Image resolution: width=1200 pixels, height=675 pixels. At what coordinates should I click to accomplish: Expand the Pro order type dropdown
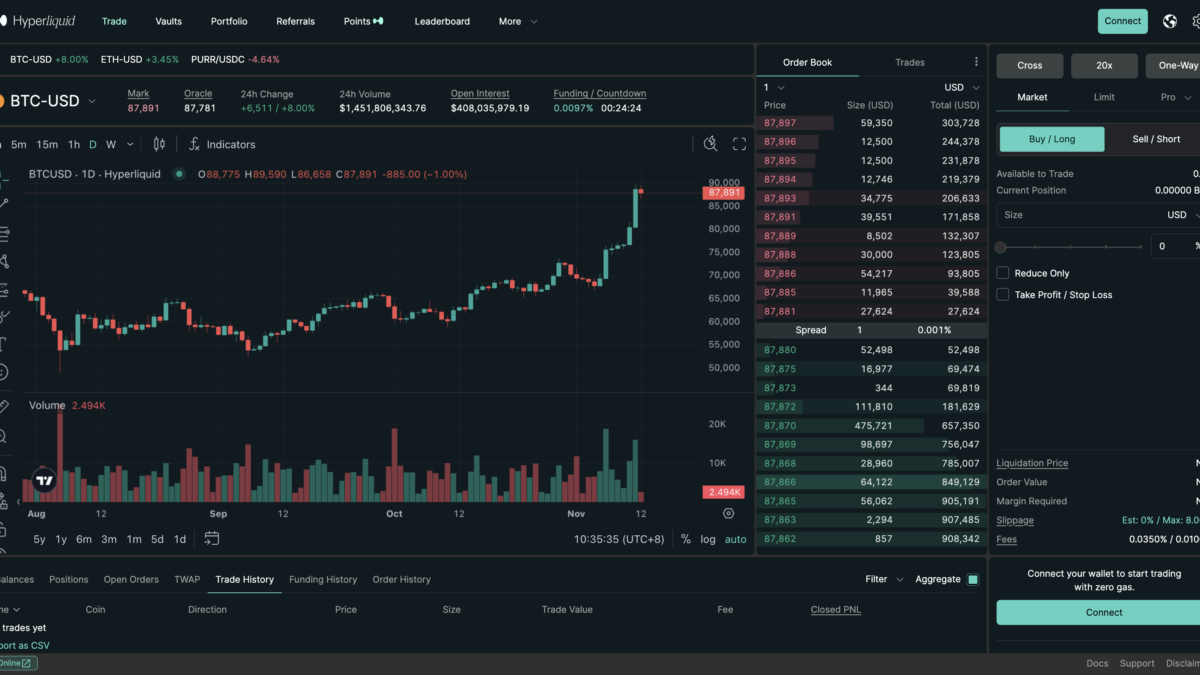pos(1176,97)
